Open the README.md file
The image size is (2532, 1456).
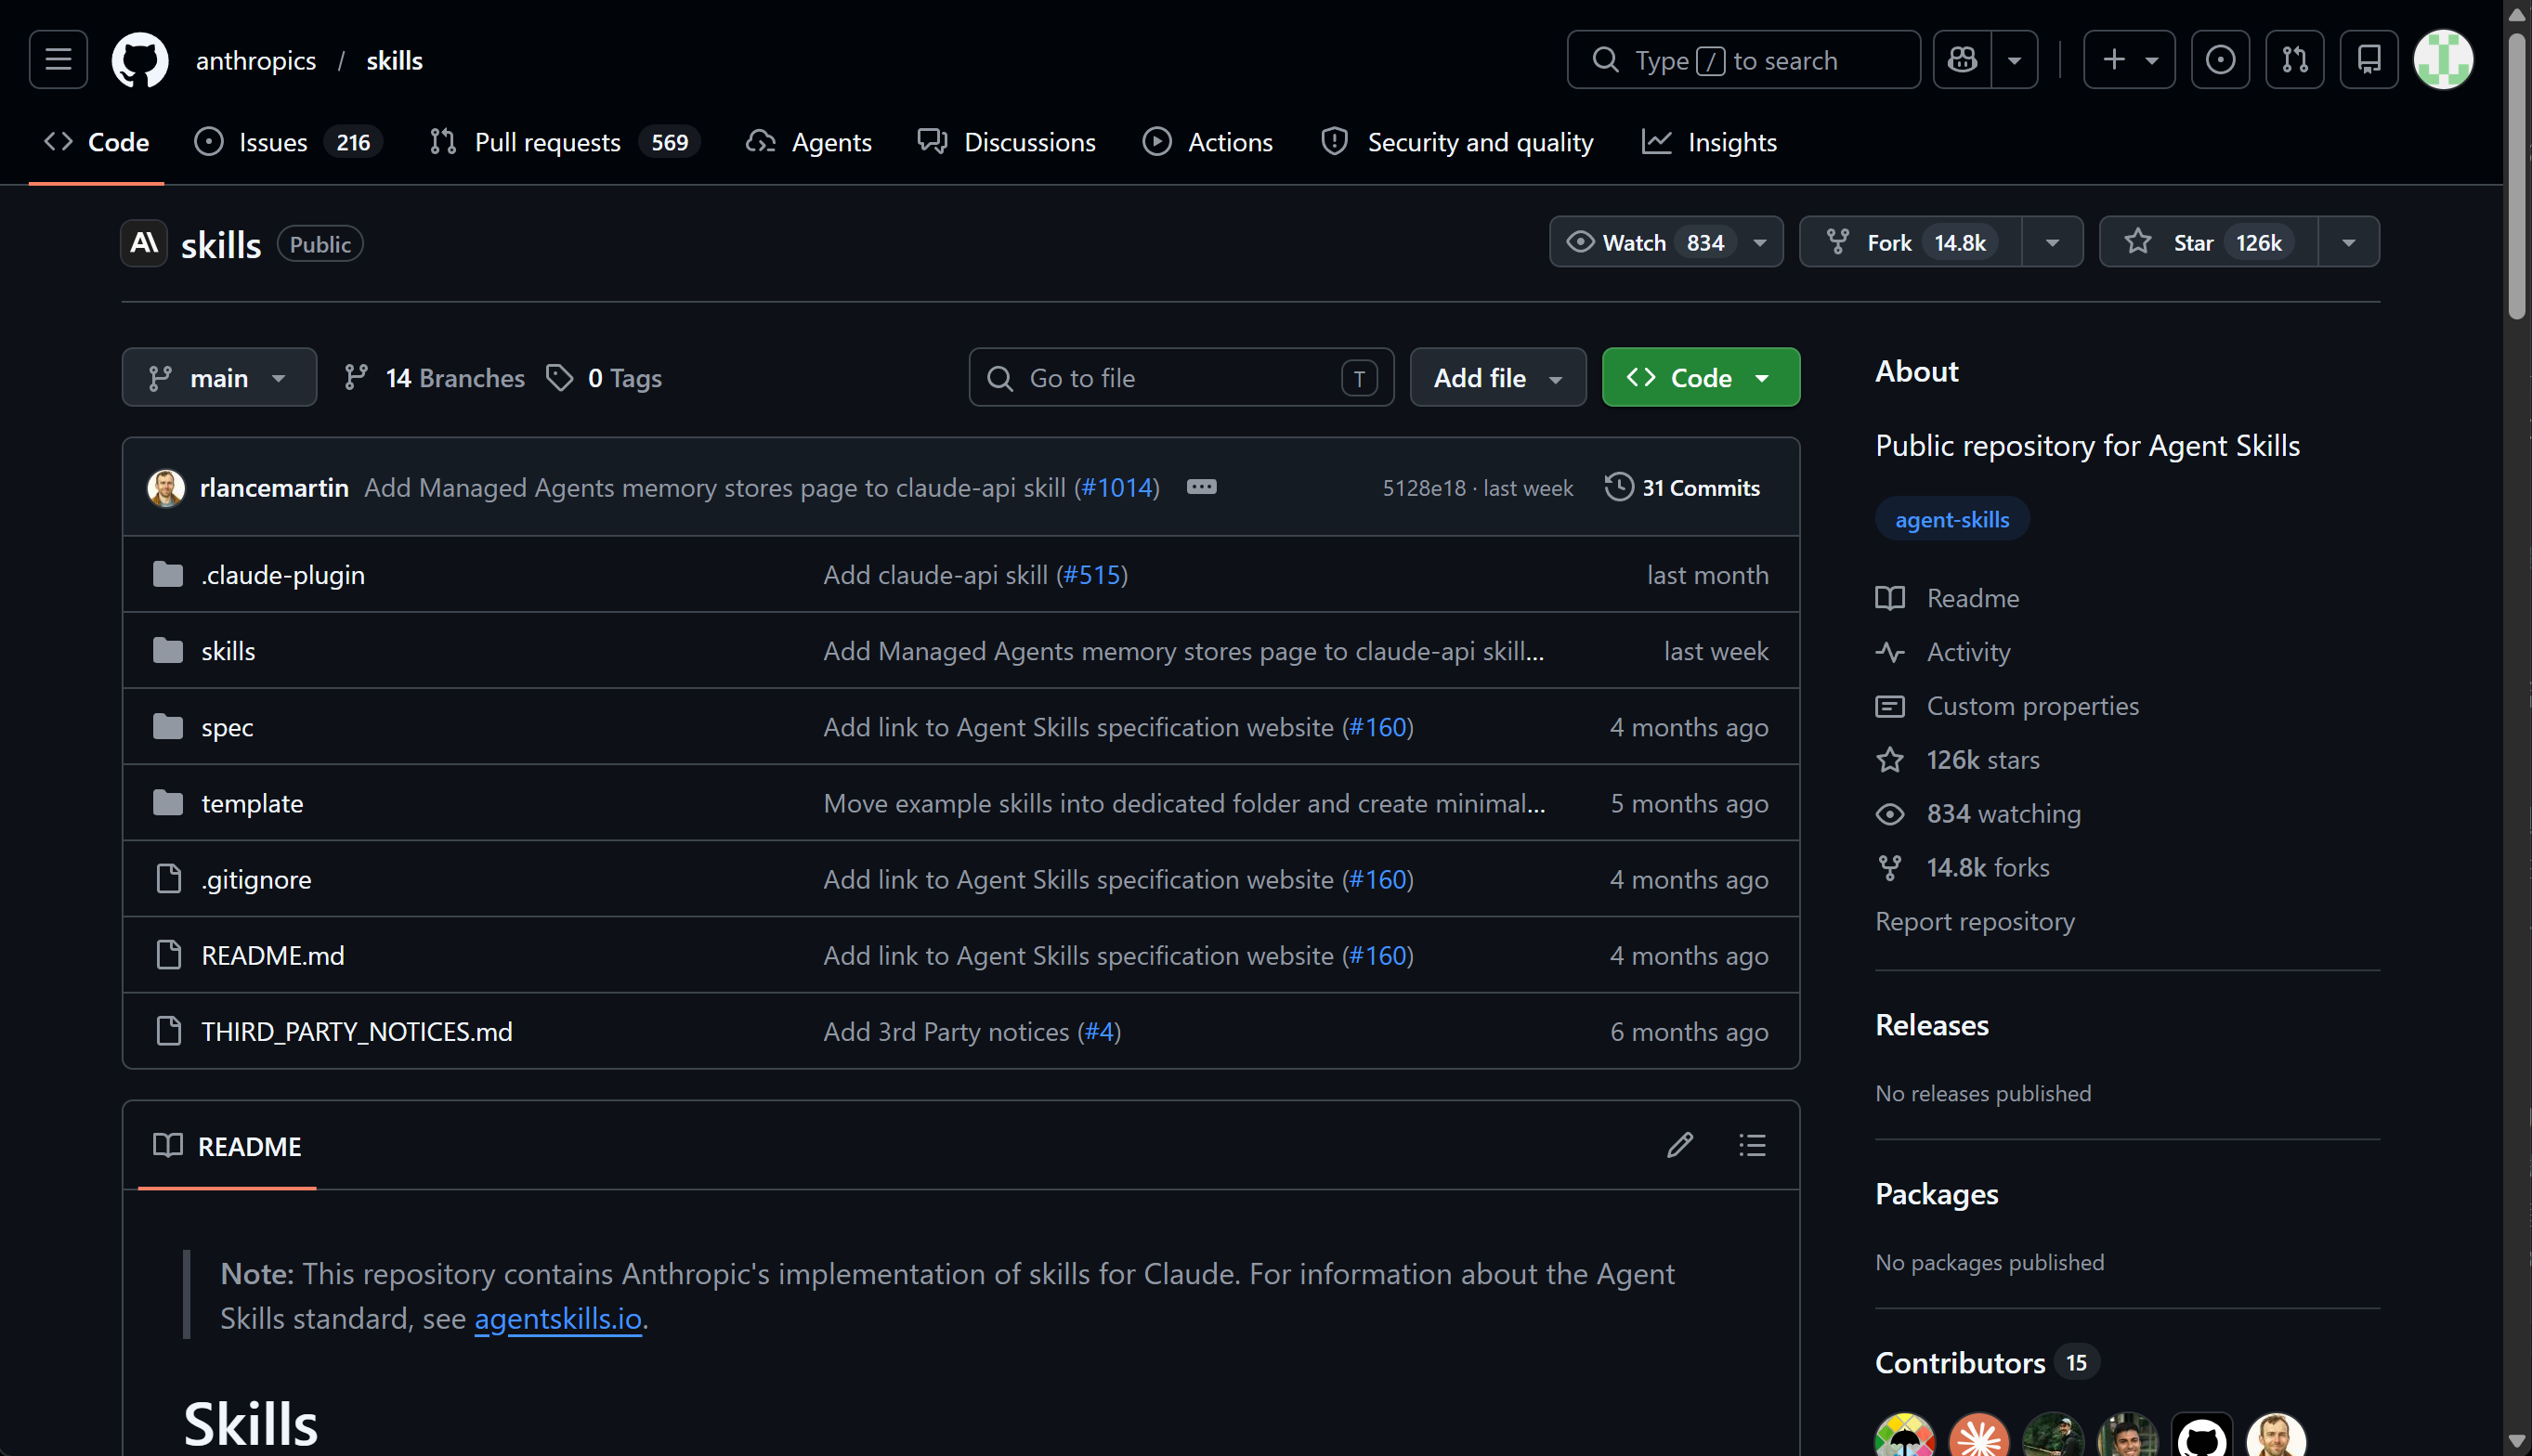[x=273, y=955]
